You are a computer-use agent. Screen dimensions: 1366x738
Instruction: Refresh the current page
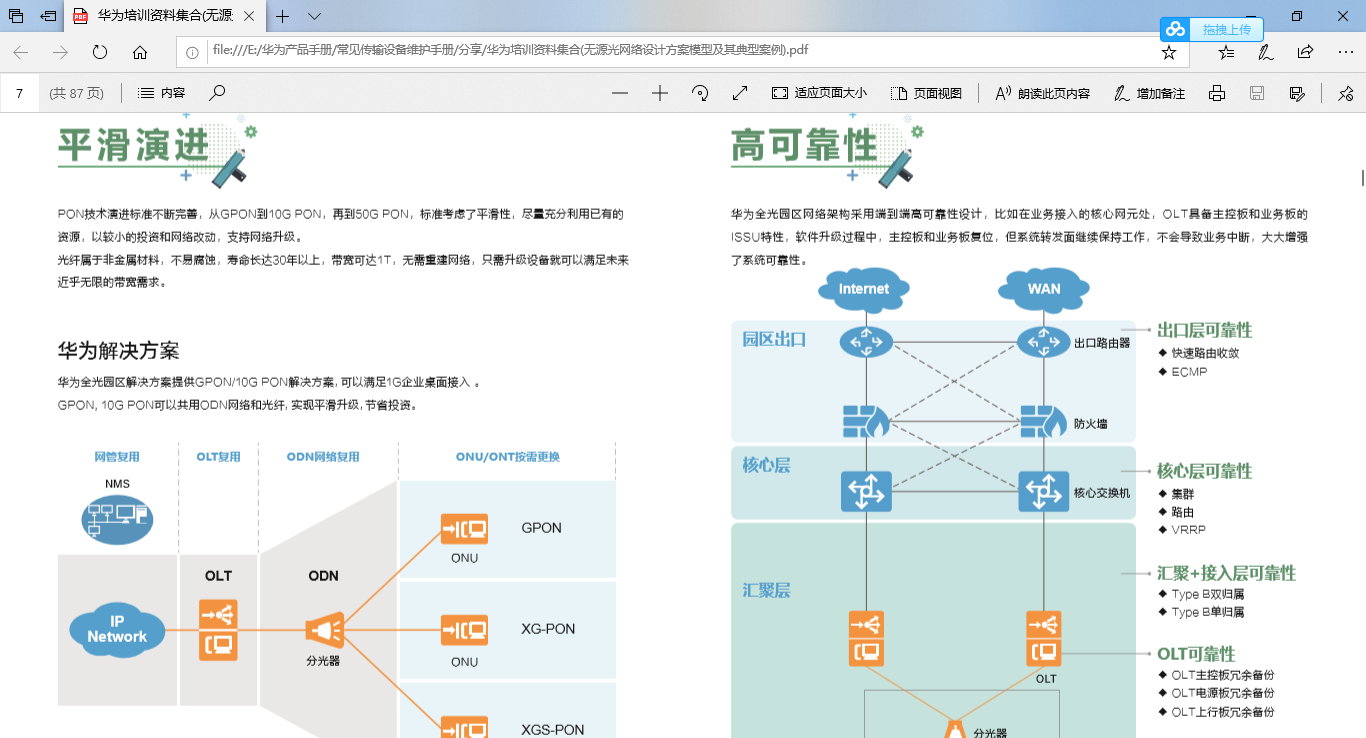(100, 53)
